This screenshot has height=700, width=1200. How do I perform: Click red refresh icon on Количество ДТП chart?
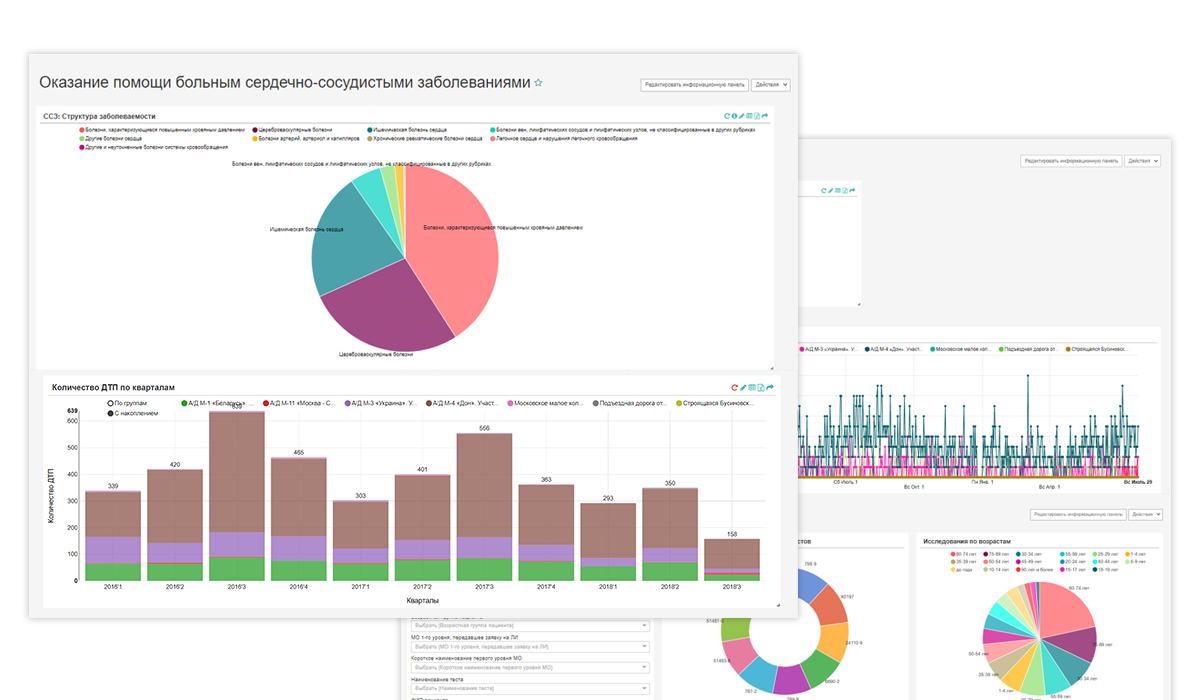734,387
